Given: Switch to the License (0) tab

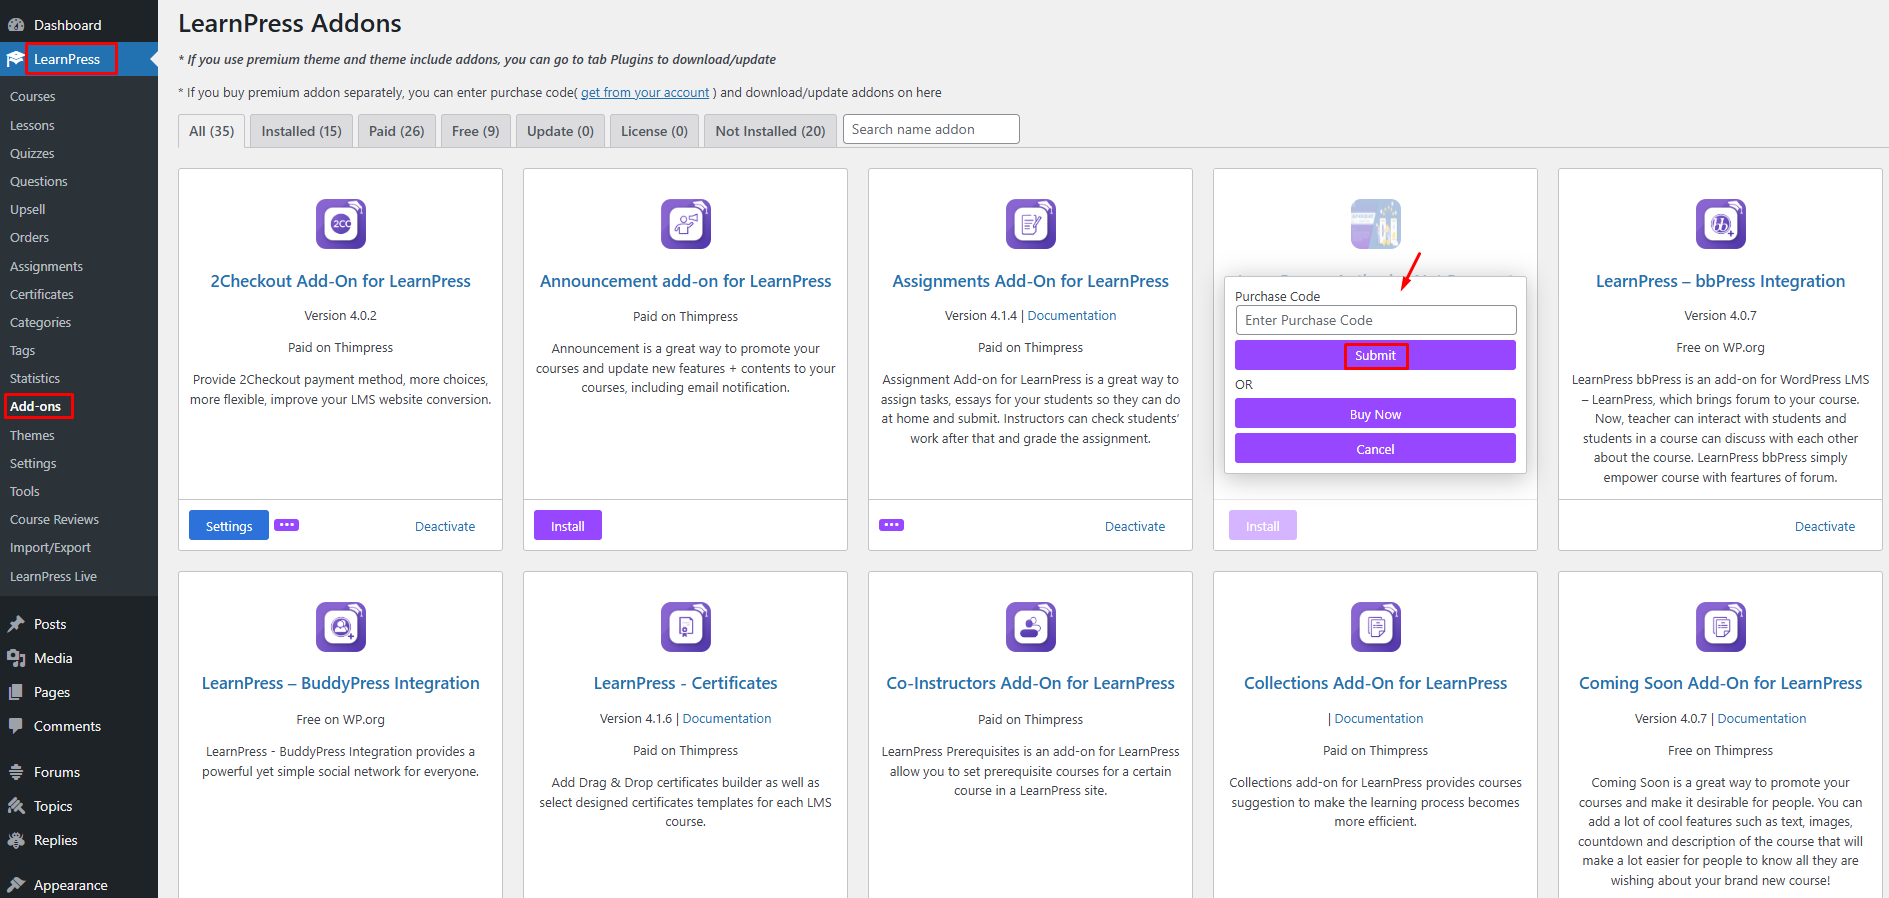Looking at the screenshot, I should point(654,131).
